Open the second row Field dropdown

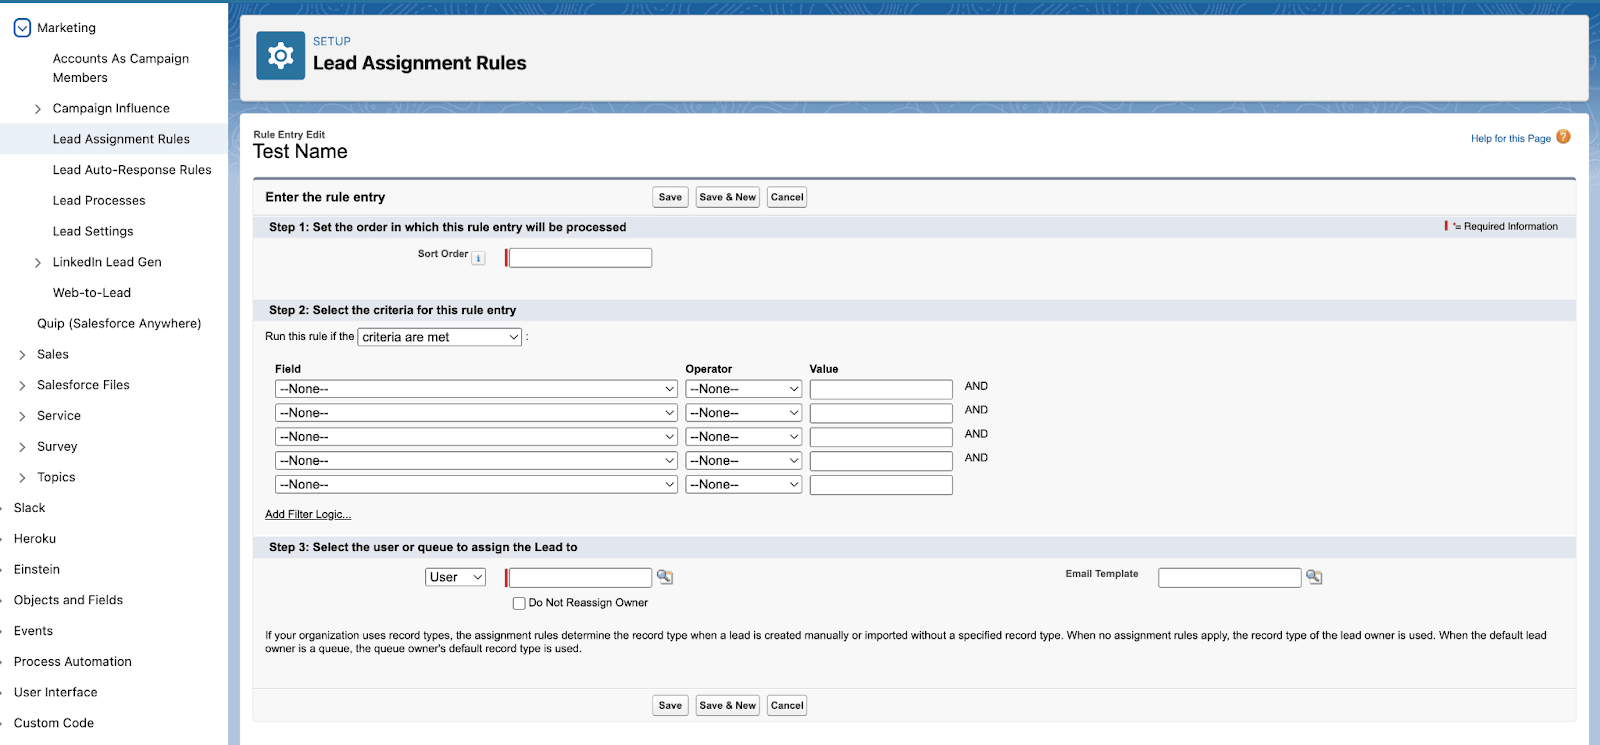[x=477, y=413]
